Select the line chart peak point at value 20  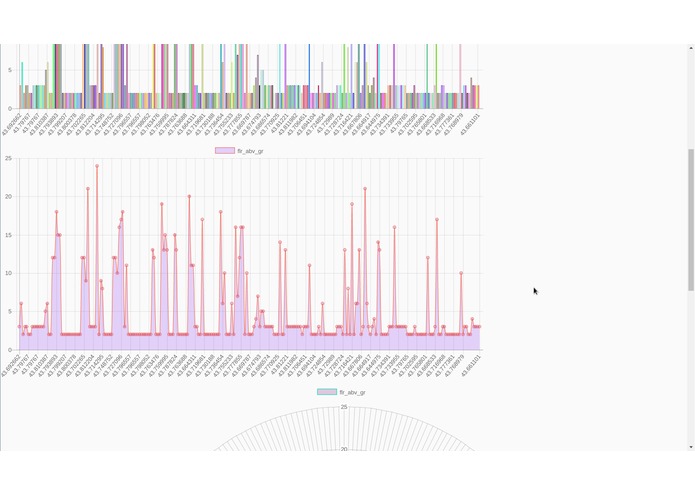click(189, 196)
